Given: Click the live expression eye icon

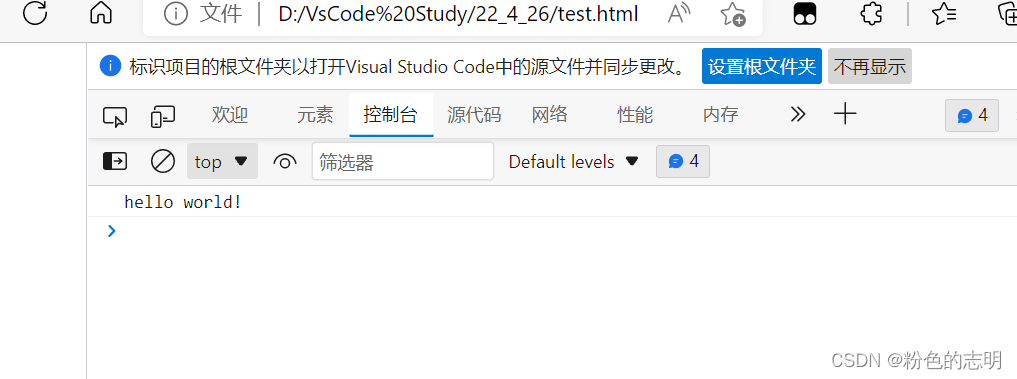Looking at the screenshot, I should pyautogui.click(x=285, y=162).
